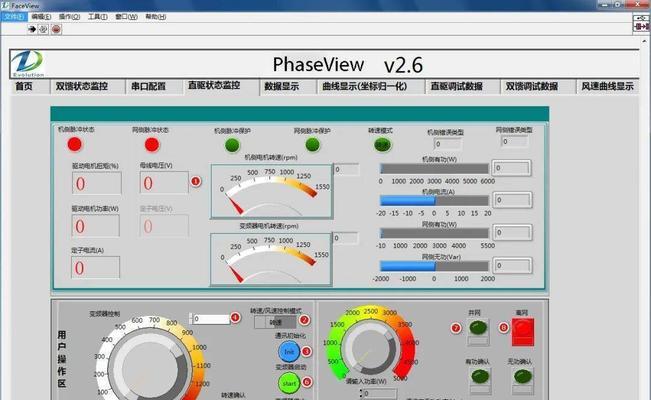The height and width of the screenshot is (400, 651).
Task: Click the 网侧有功(W) progress bar
Action: tap(434, 233)
